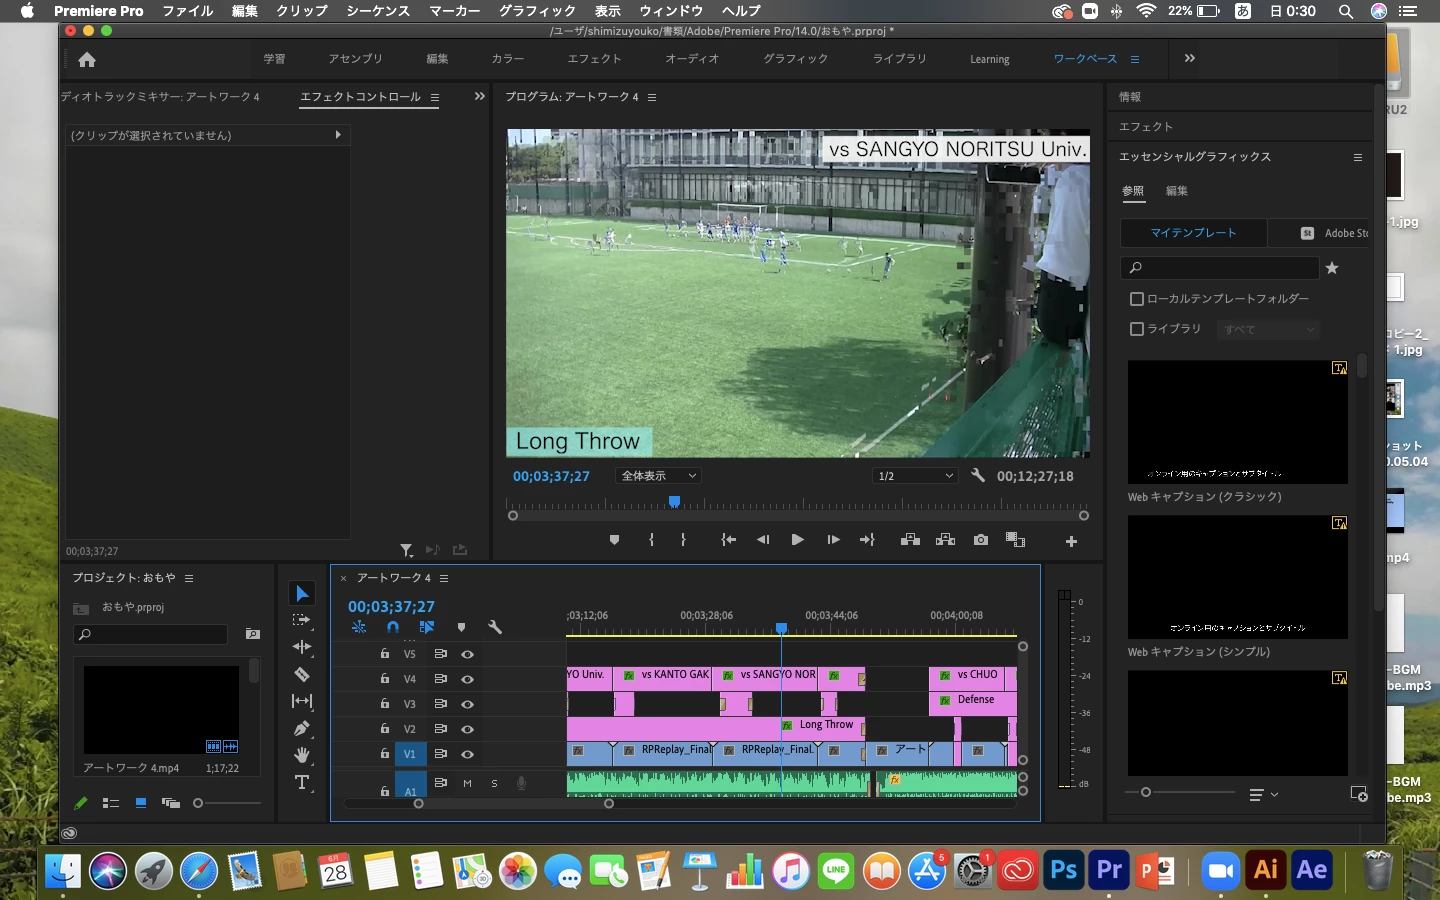
Task: Open the 全体表示 zoom level dropdown
Action: (659, 476)
